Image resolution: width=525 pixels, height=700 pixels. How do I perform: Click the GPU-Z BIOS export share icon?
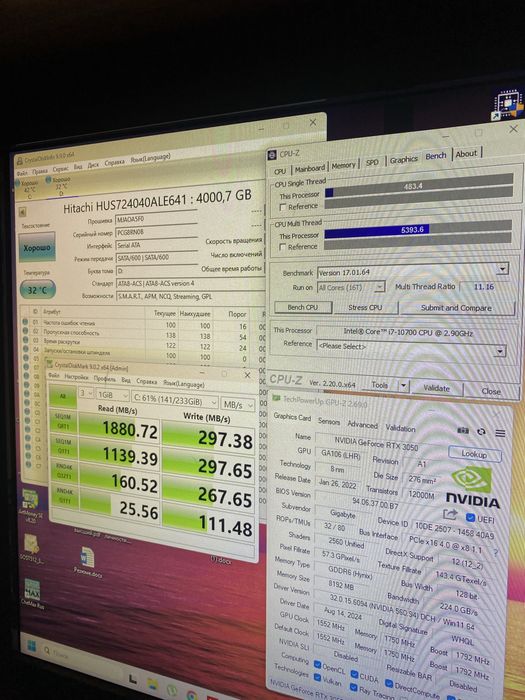click(450, 514)
